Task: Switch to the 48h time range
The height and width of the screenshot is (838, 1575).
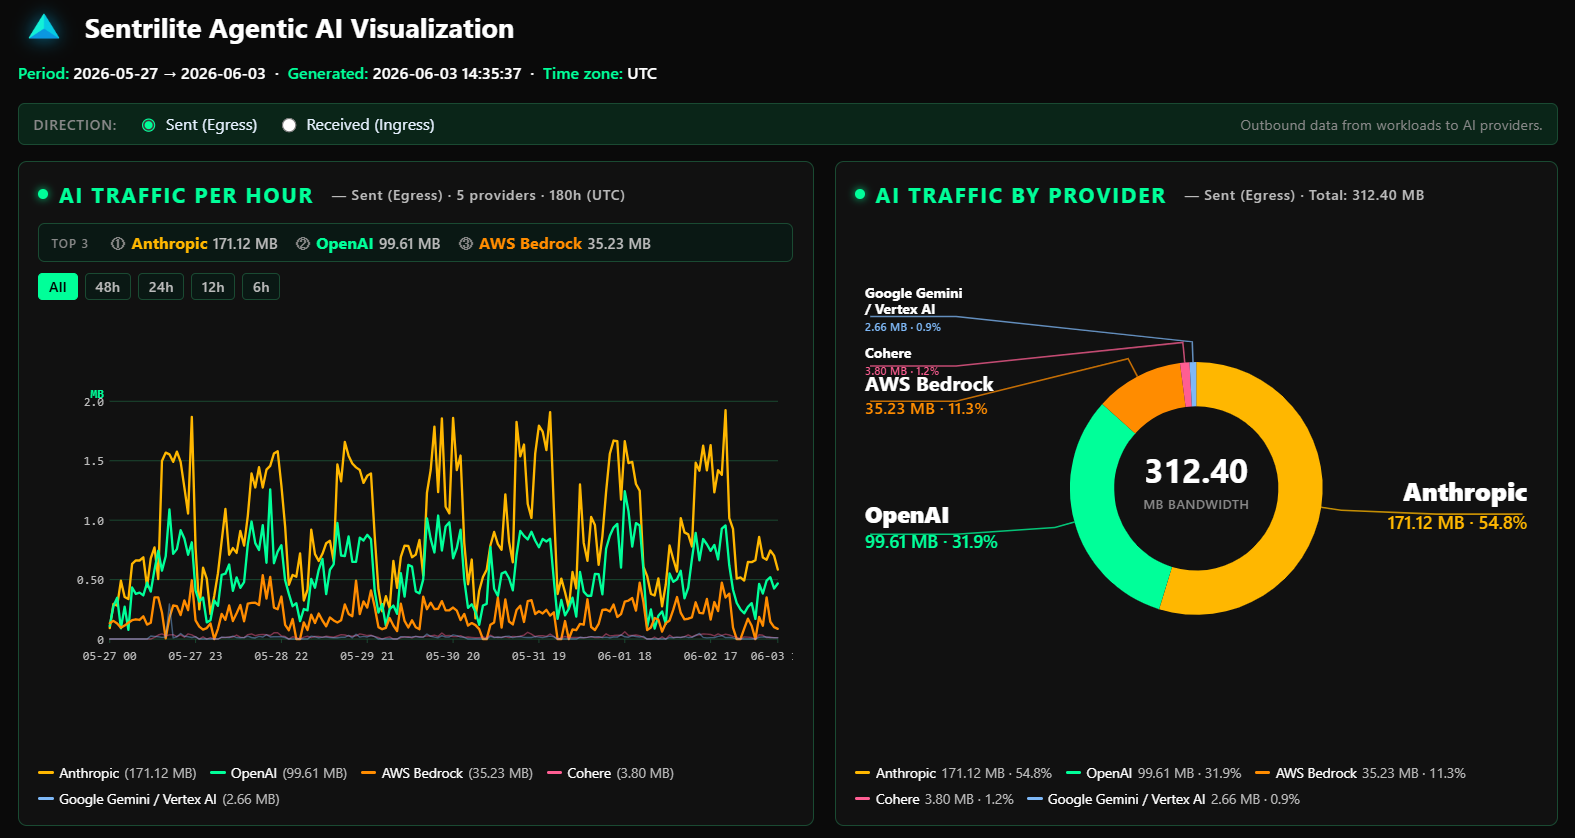Action: [108, 287]
